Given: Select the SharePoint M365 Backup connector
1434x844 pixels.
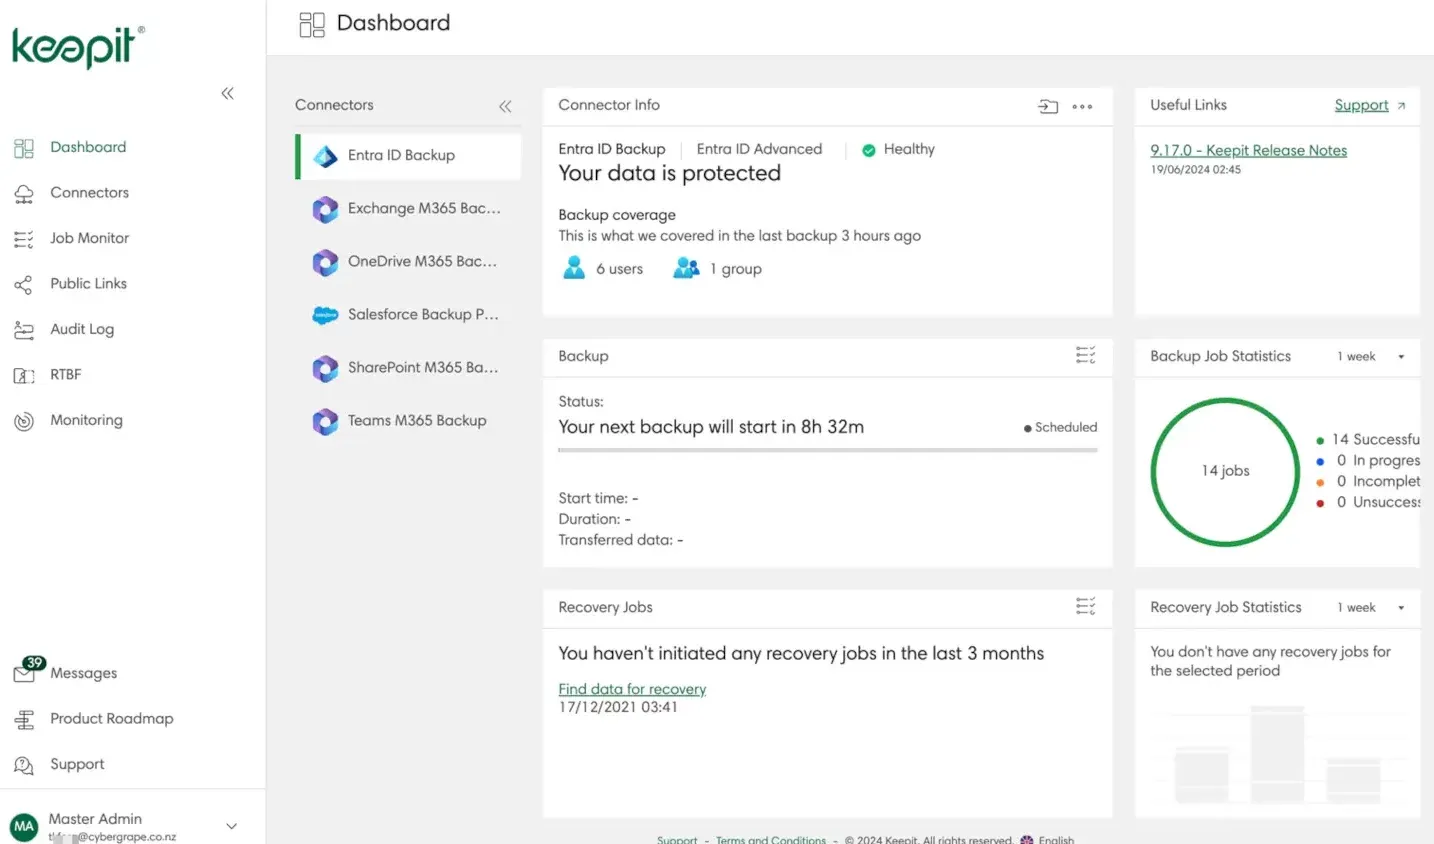Looking at the screenshot, I should [x=408, y=368].
